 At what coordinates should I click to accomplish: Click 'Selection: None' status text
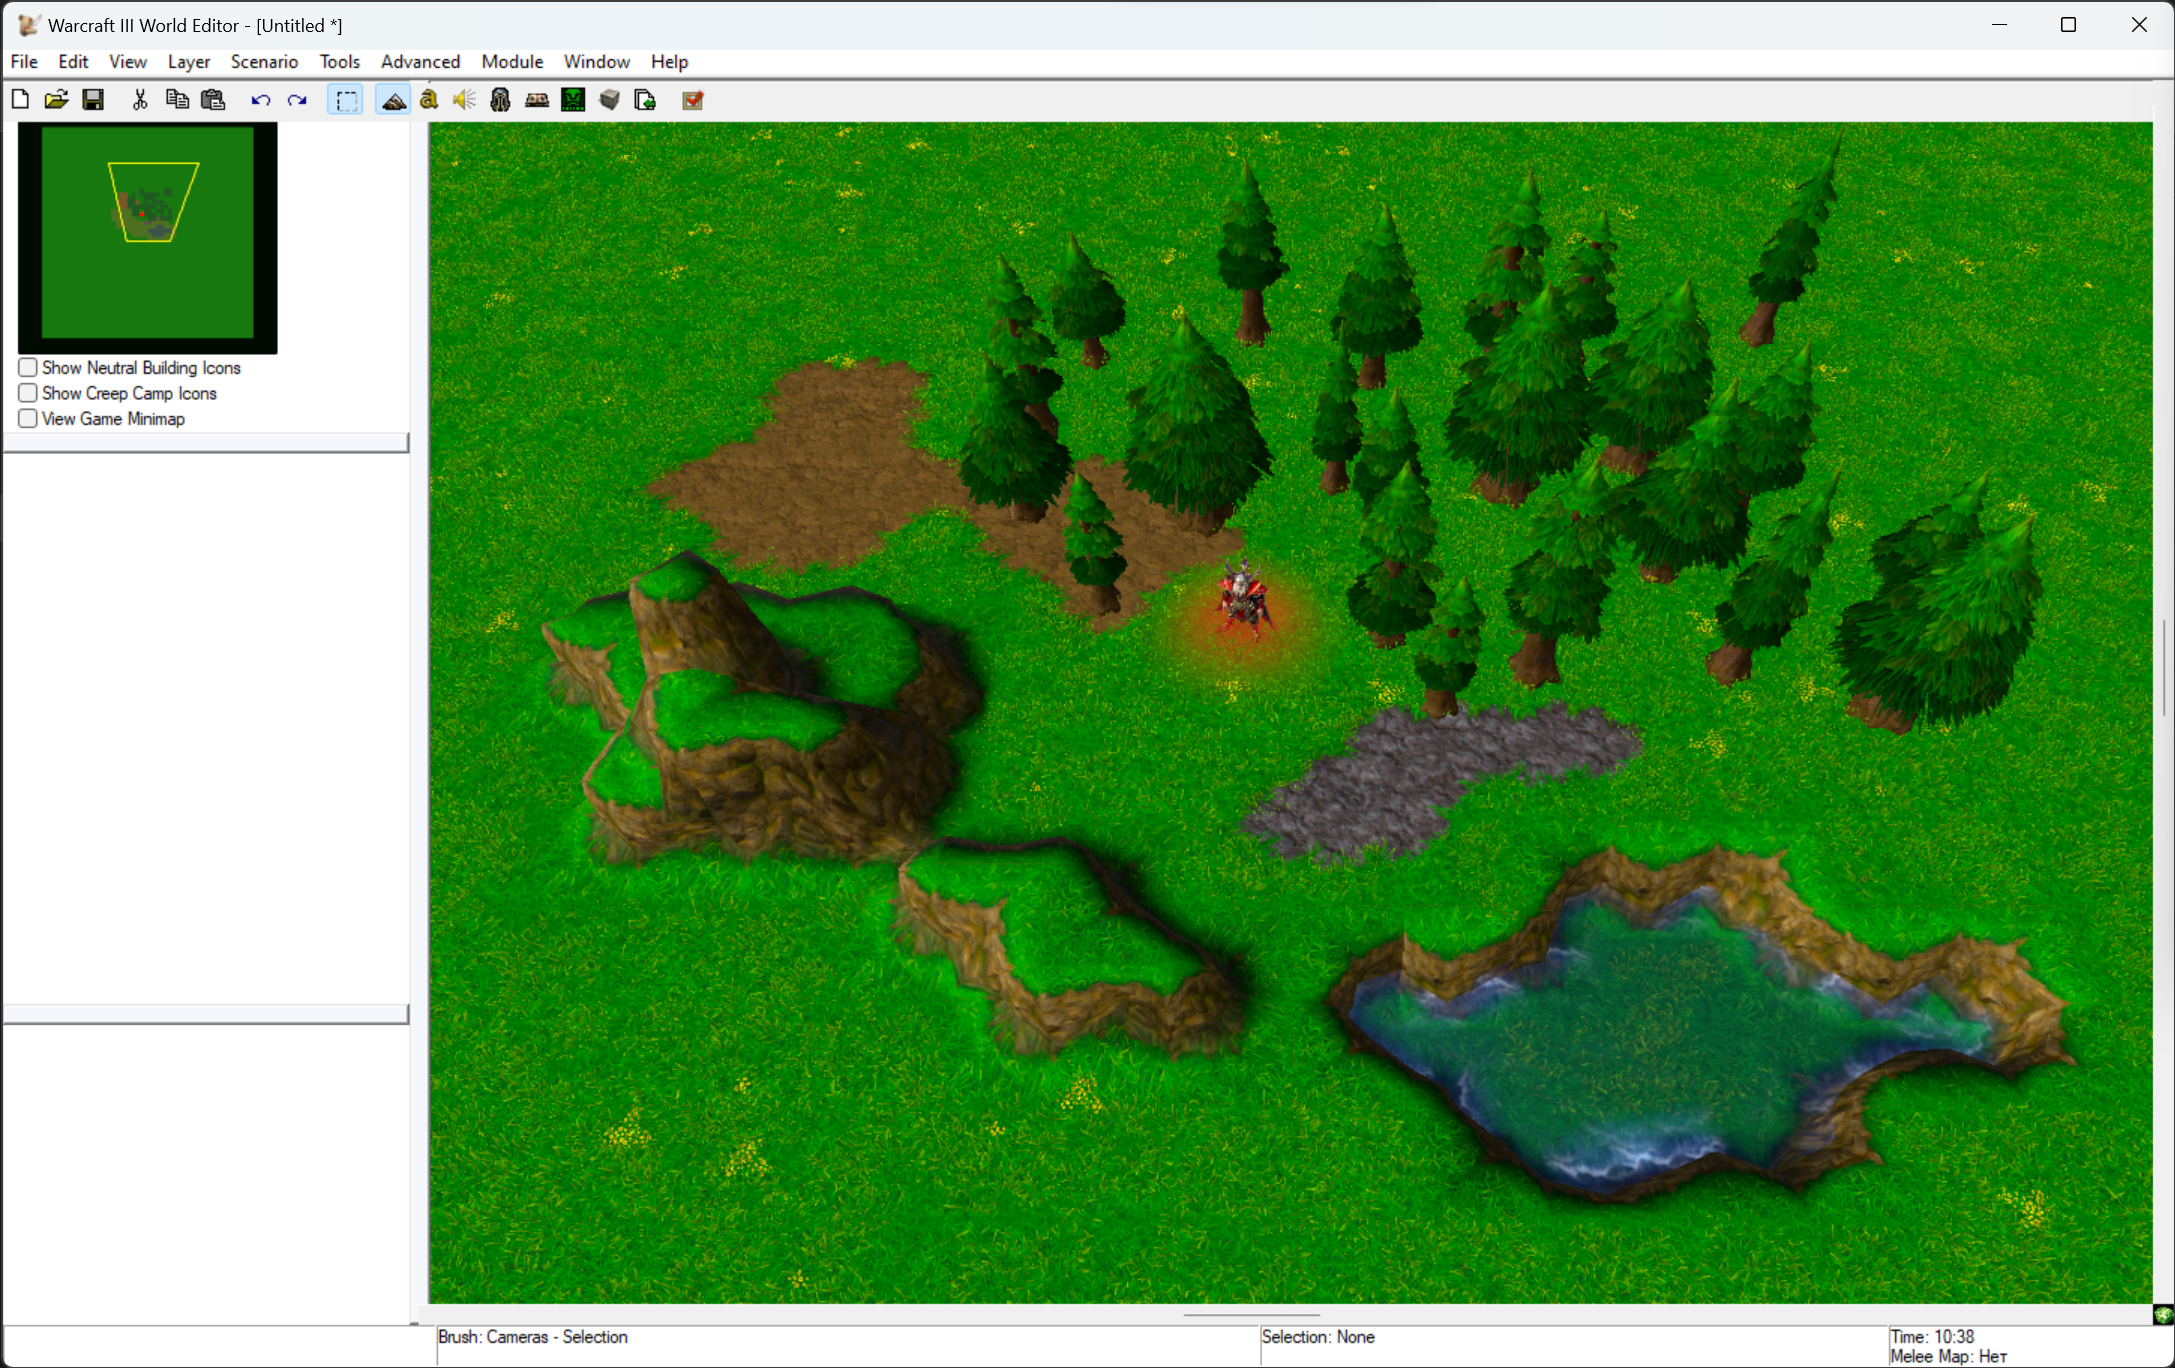[x=1318, y=1337]
